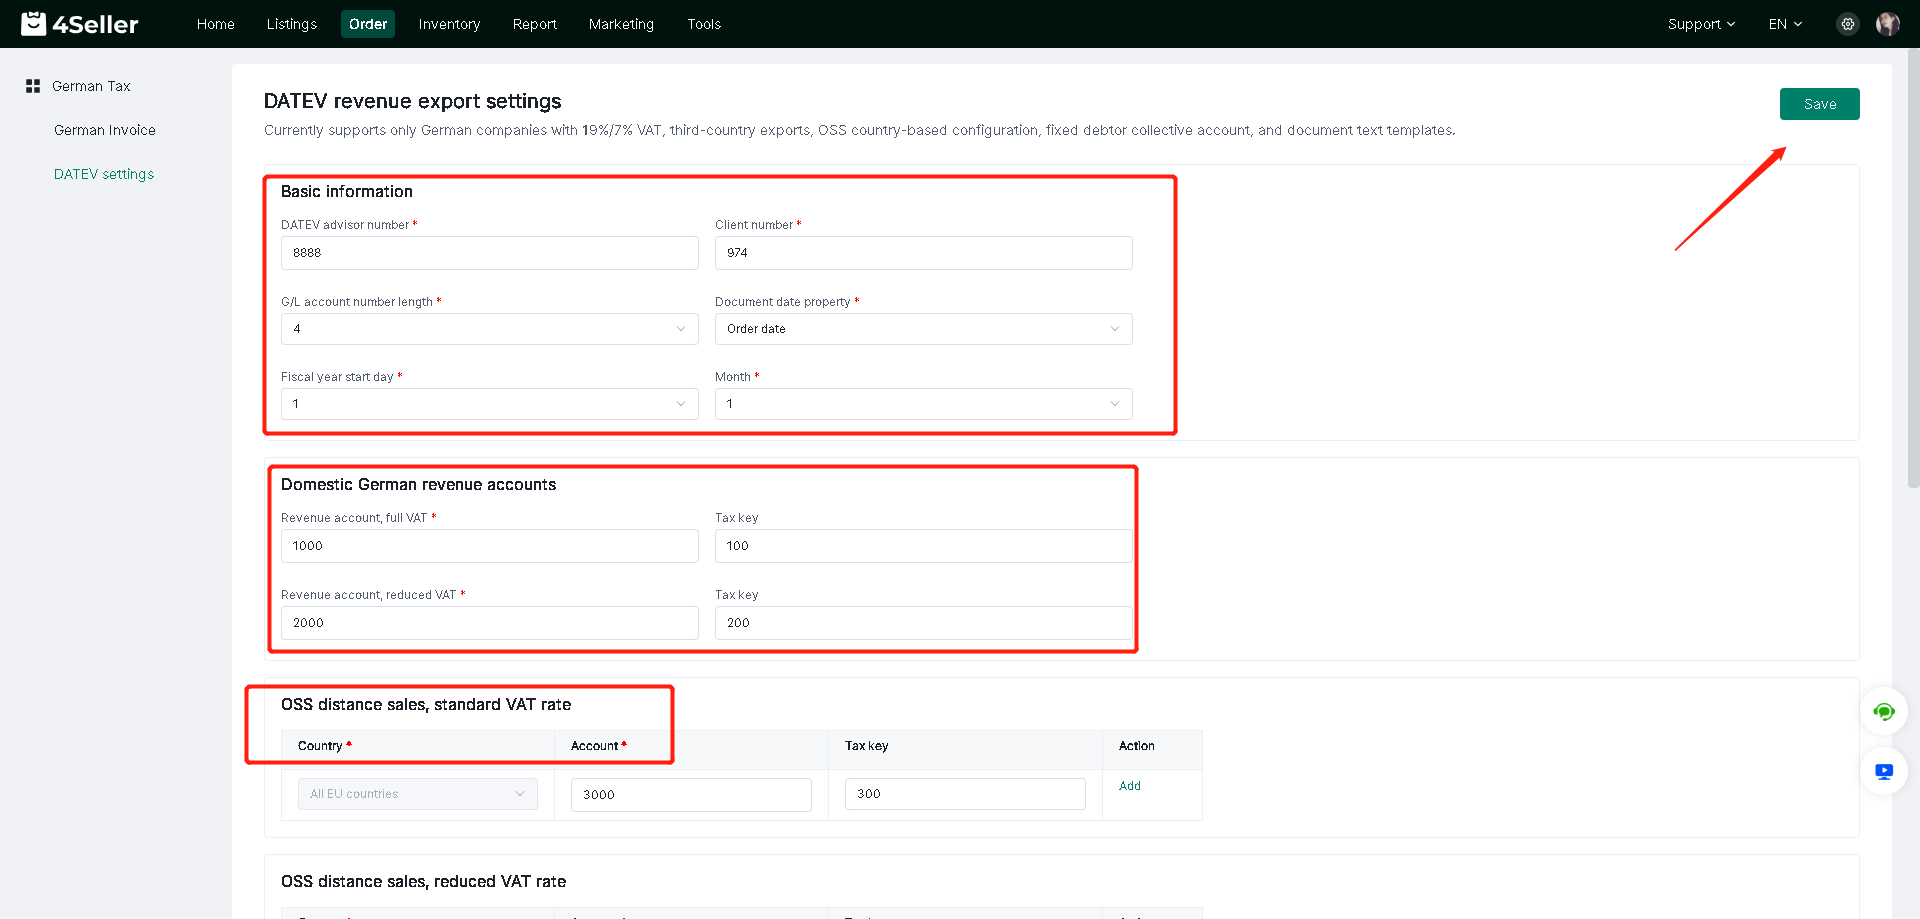Expand the Month dropdown
Image resolution: width=1920 pixels, height=919 pixels.
point(924,404)
